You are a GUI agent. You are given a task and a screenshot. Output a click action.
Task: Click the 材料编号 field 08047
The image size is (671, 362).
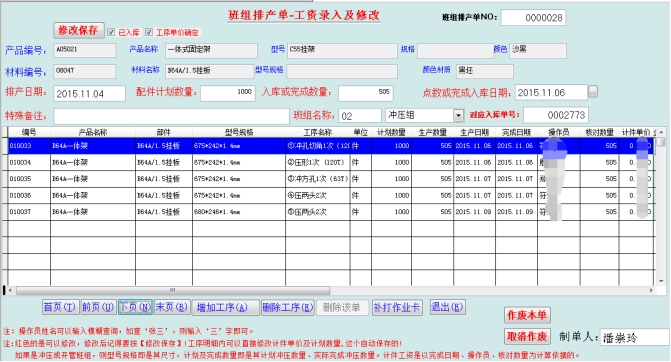pyautogui.click(x=85, y=71)
